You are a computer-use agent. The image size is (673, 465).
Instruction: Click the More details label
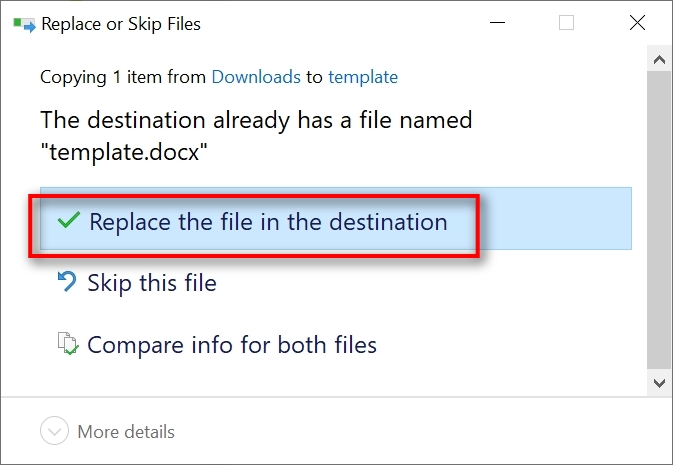[126, 432]
